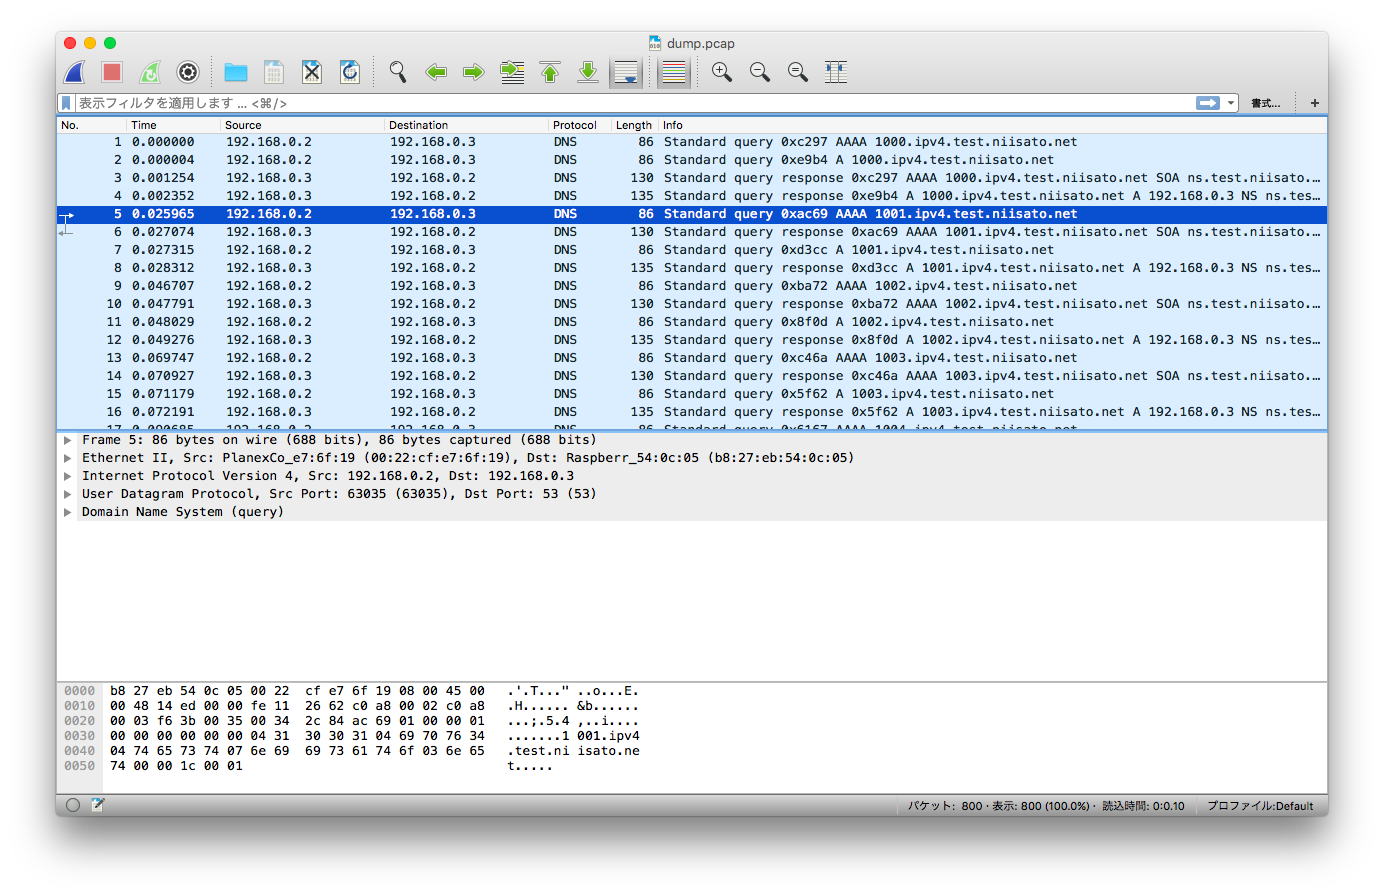Select packet 12, query response 0x8f0d
Screen dimensions: 1384x896
[x=692, y=340]
